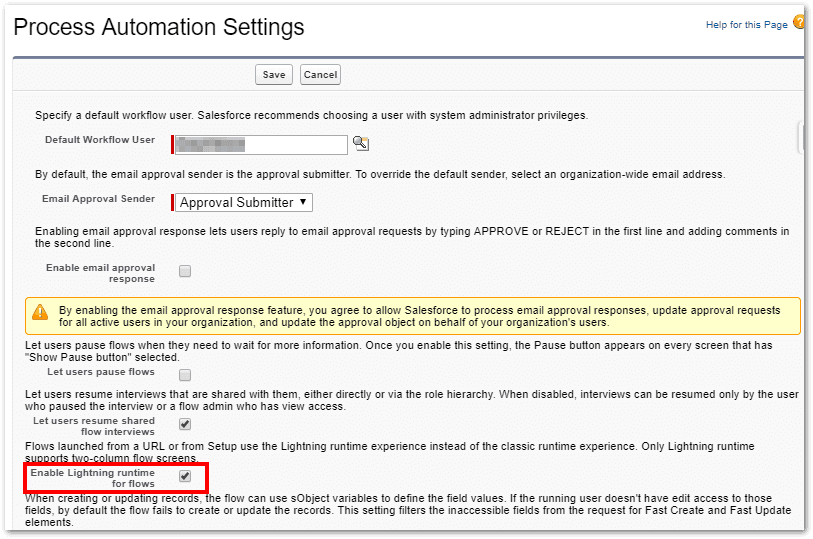This screenshot has width=813, height=539.
Task: Click the yellow warning triangle icon
Action: 40,313
